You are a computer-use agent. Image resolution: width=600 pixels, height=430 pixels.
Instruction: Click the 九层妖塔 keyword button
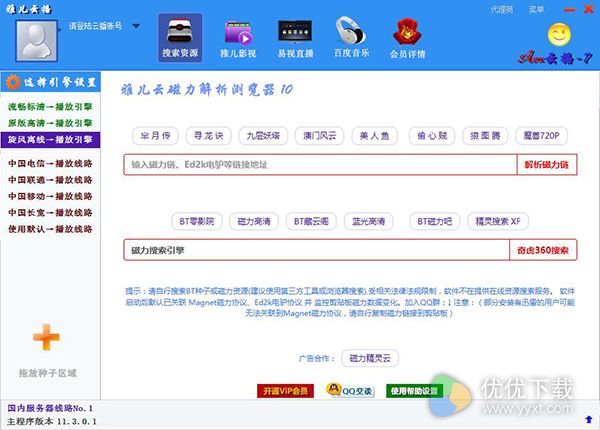point(263,136)
